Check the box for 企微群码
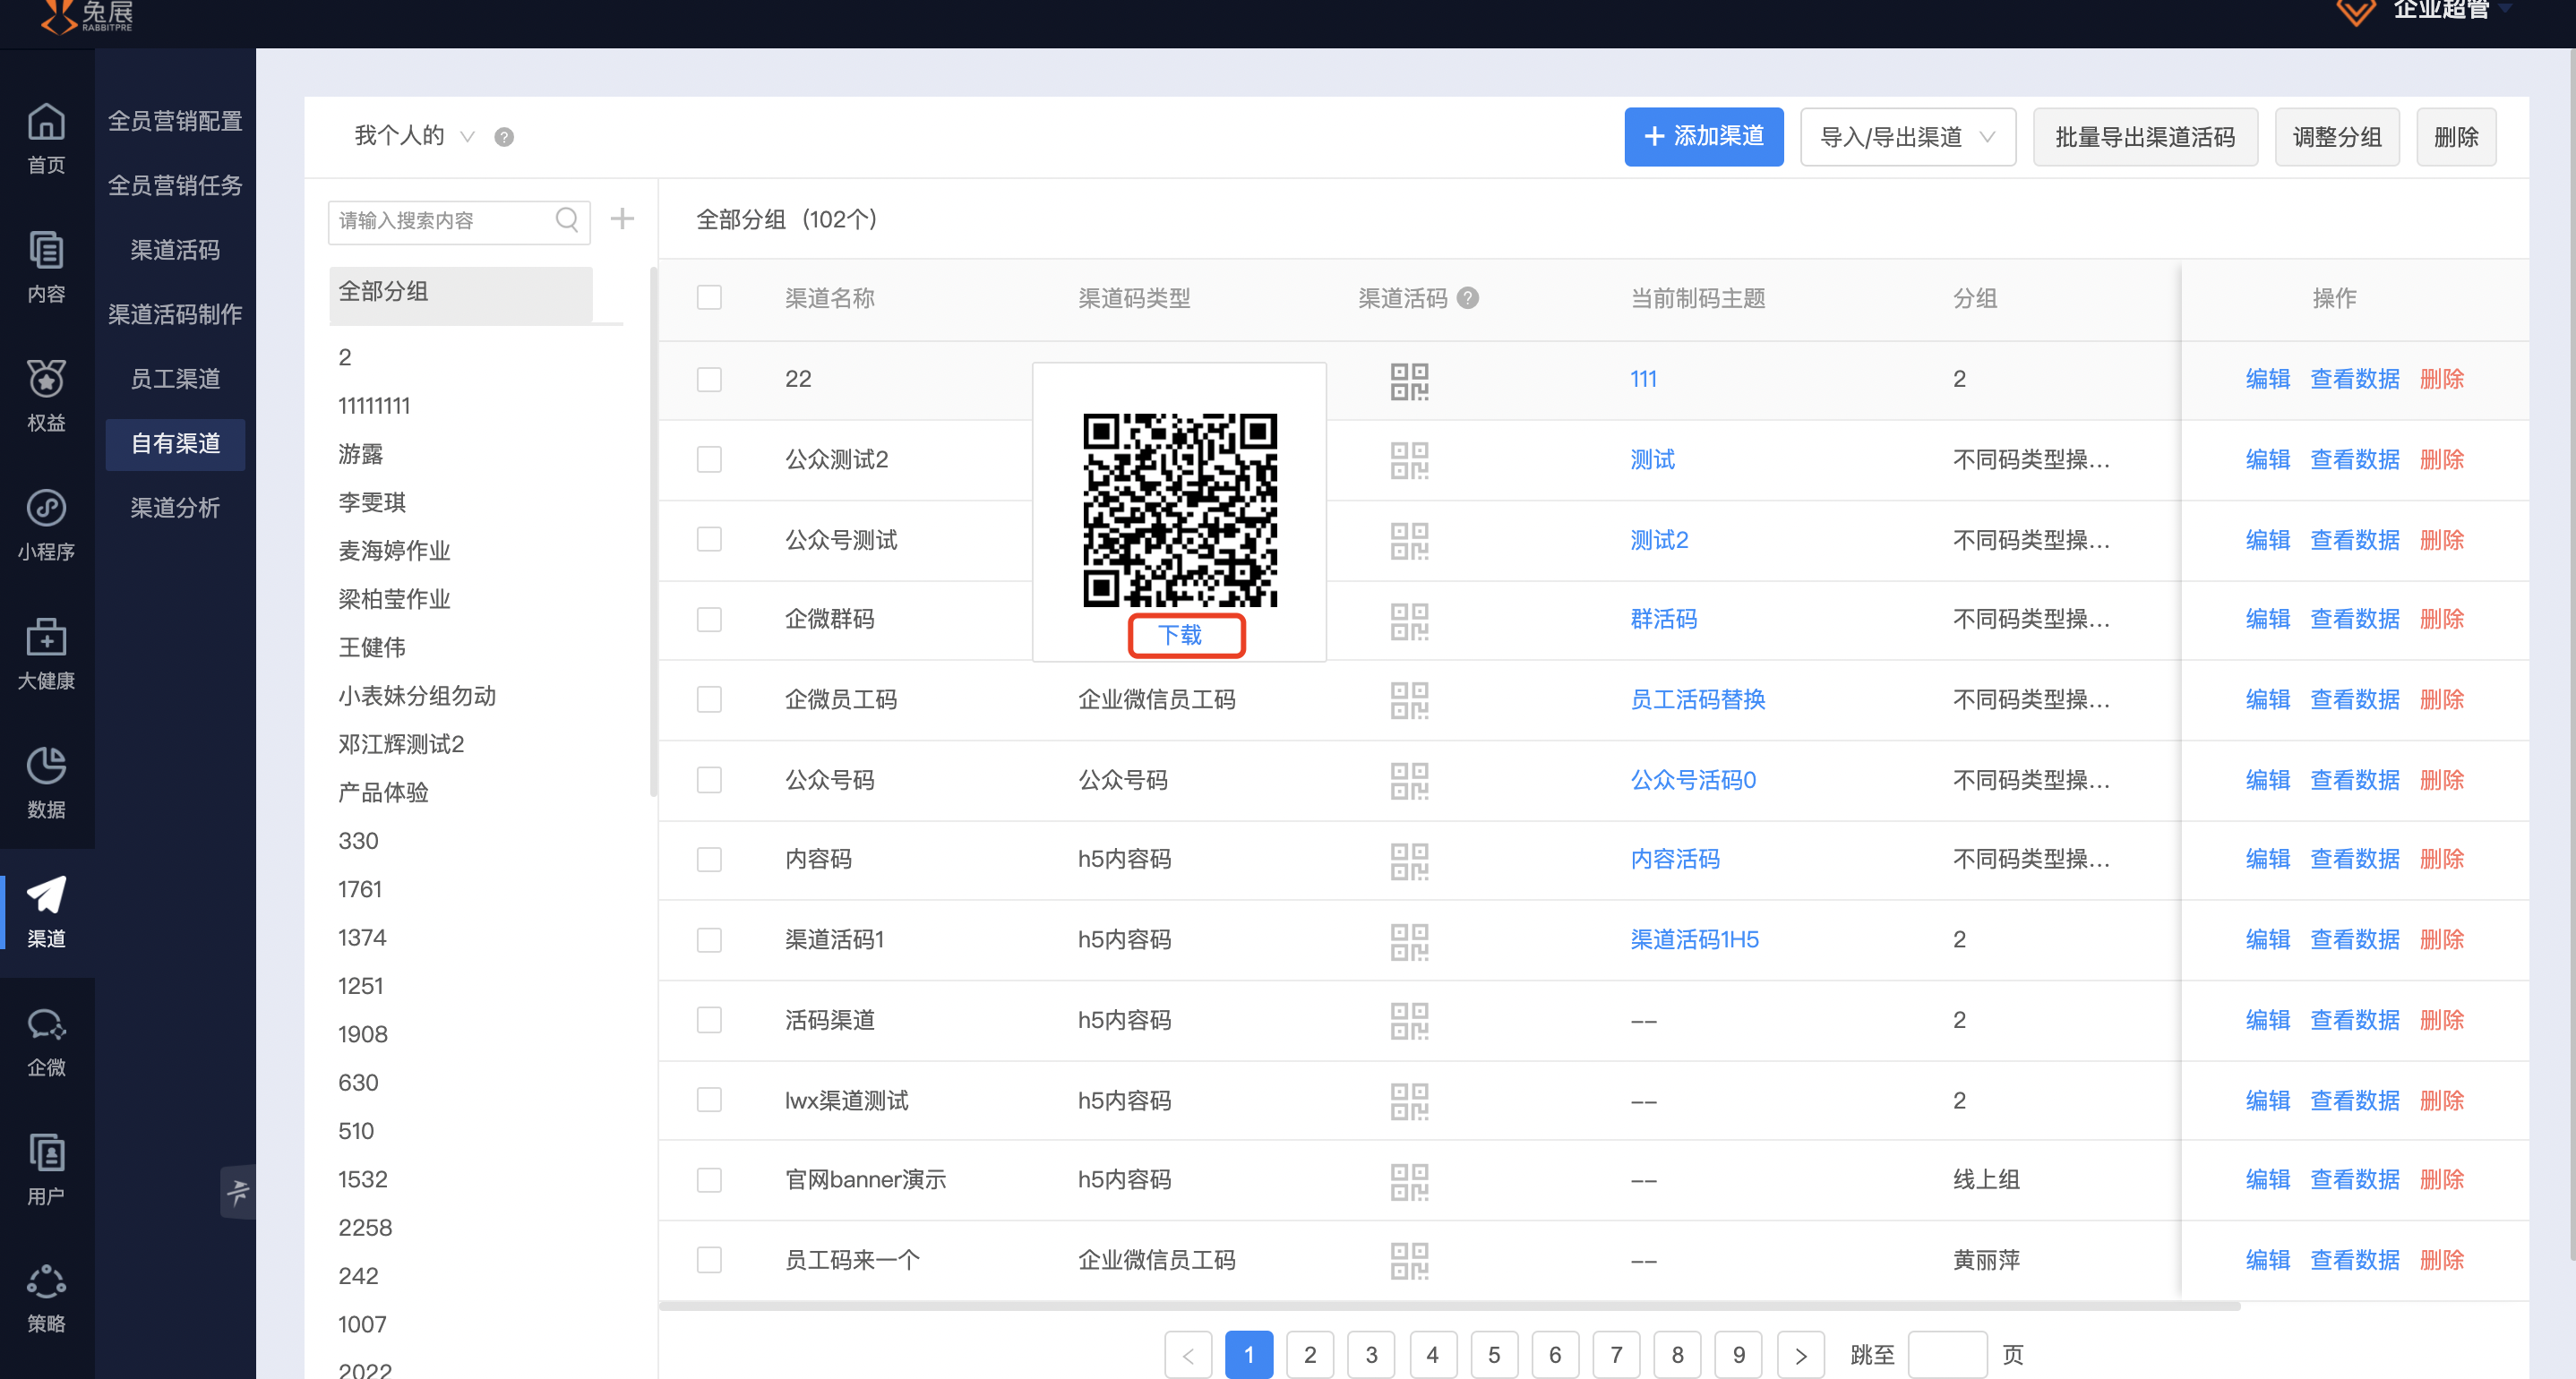 [709, 619]
